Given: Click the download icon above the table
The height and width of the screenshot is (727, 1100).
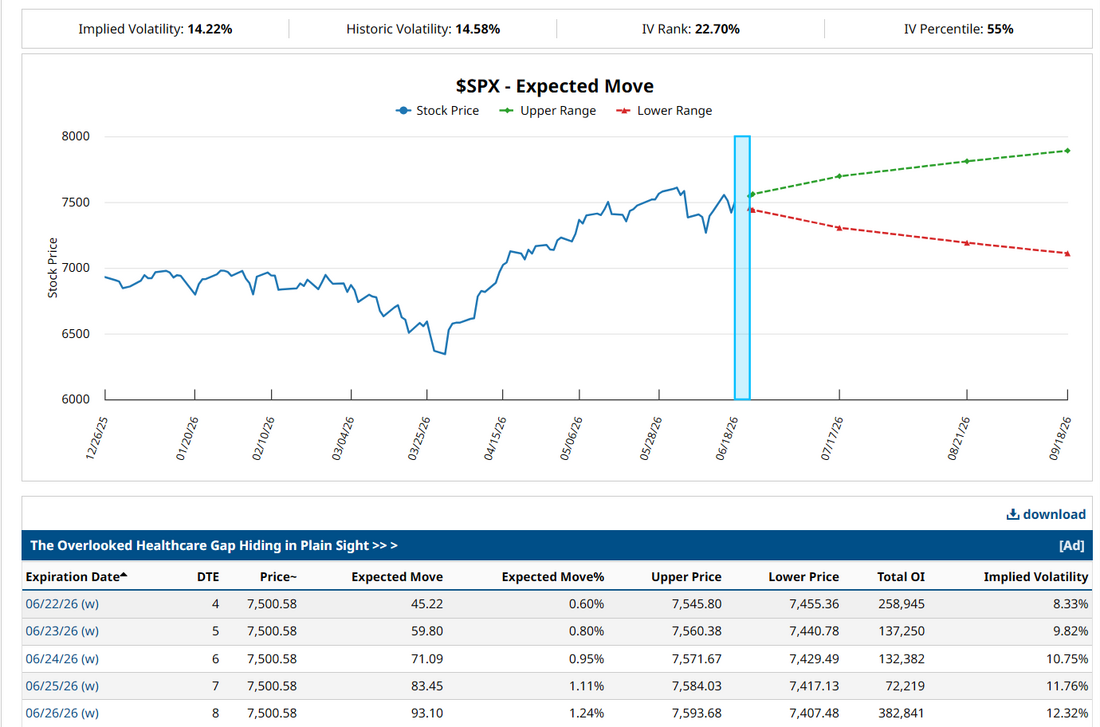Looking at the screenshot, I should coord(1012,514).
